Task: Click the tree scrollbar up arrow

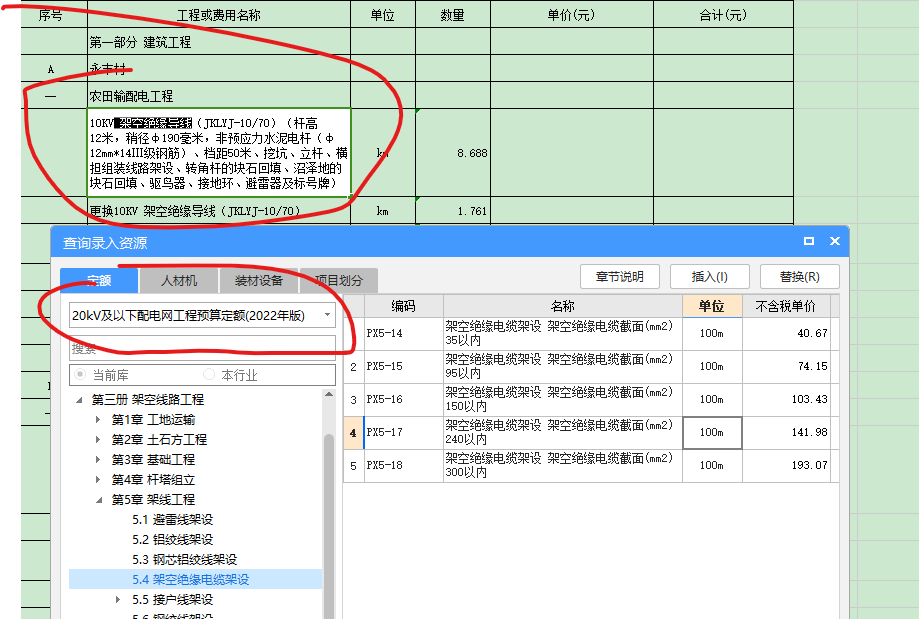Action: point(329,394)
